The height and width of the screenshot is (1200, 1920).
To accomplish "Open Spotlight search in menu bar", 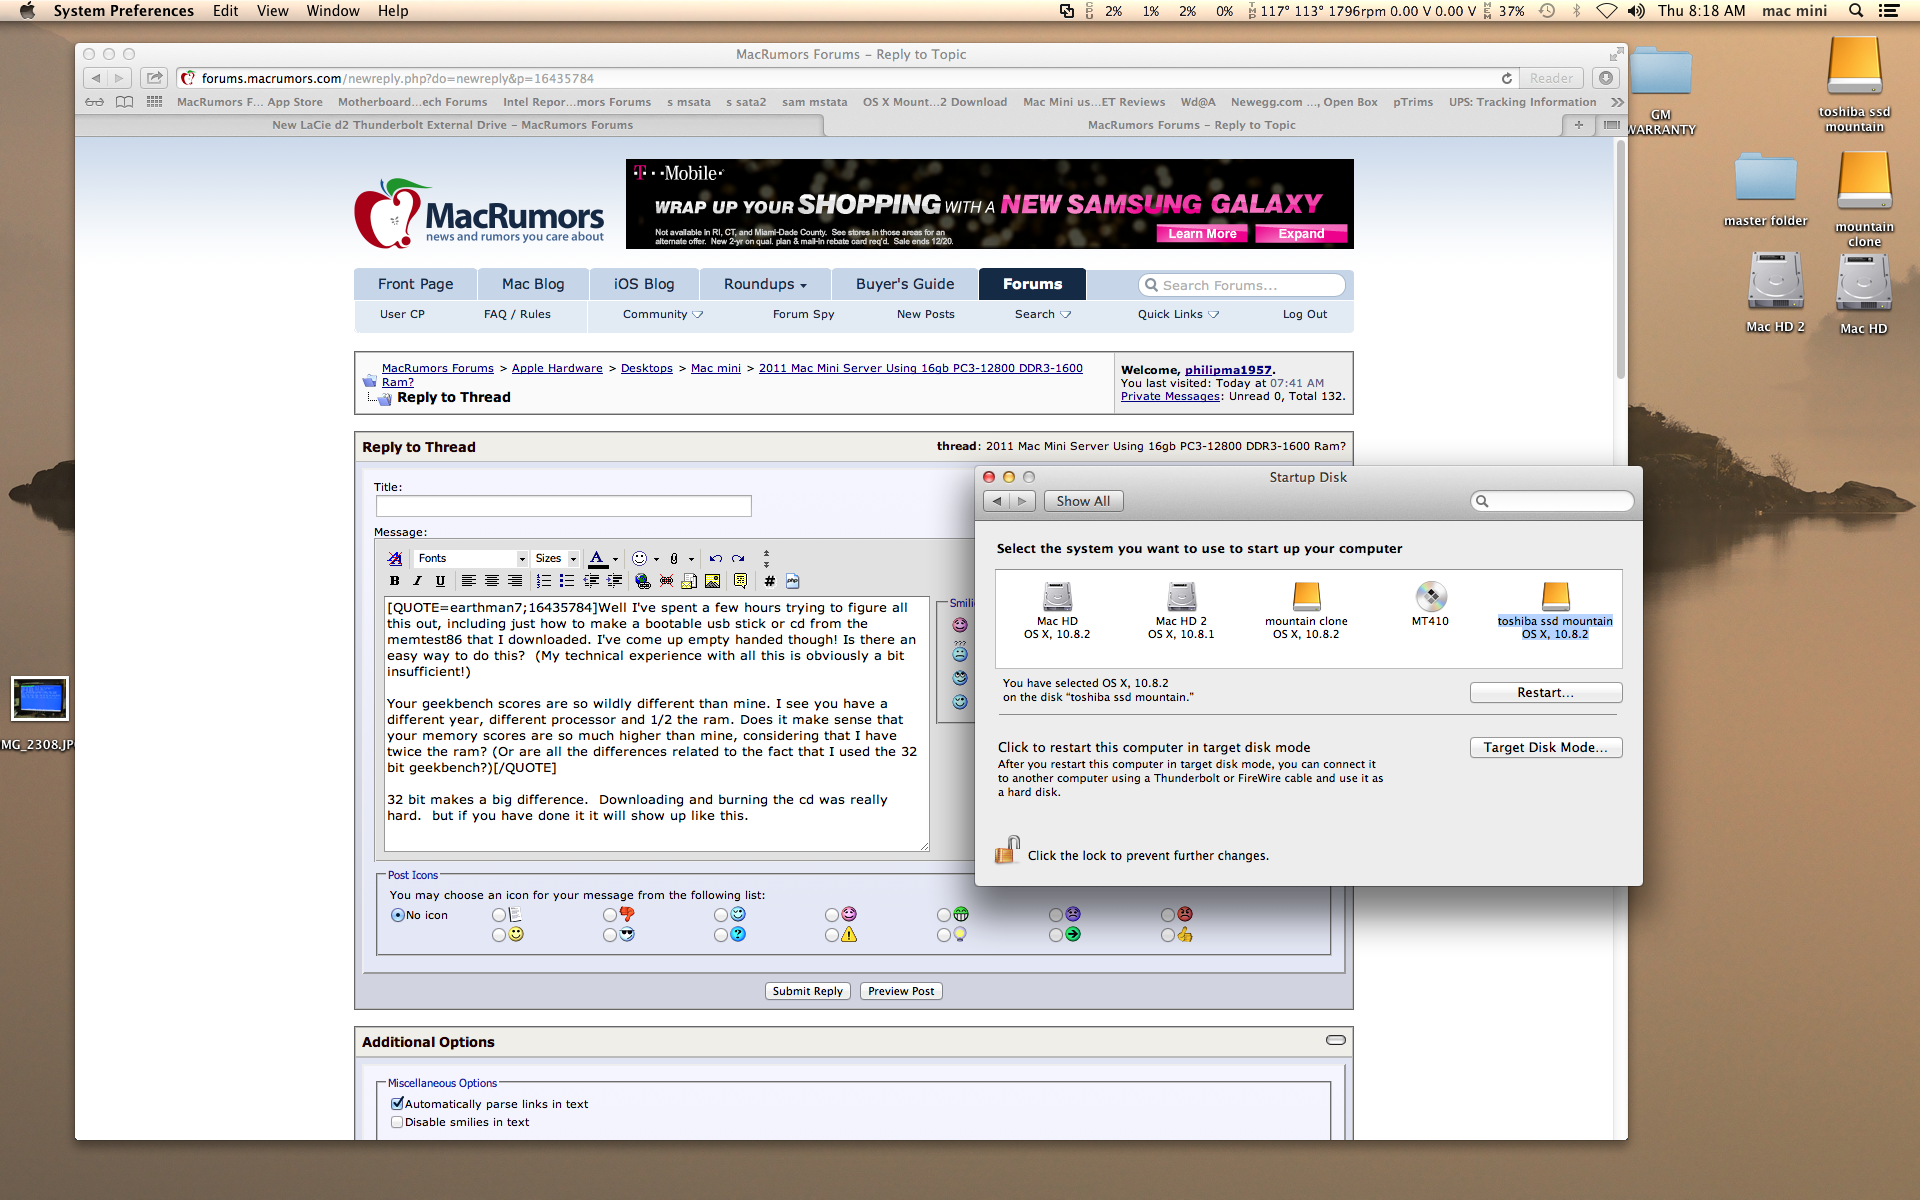I will coord(1856,11).
